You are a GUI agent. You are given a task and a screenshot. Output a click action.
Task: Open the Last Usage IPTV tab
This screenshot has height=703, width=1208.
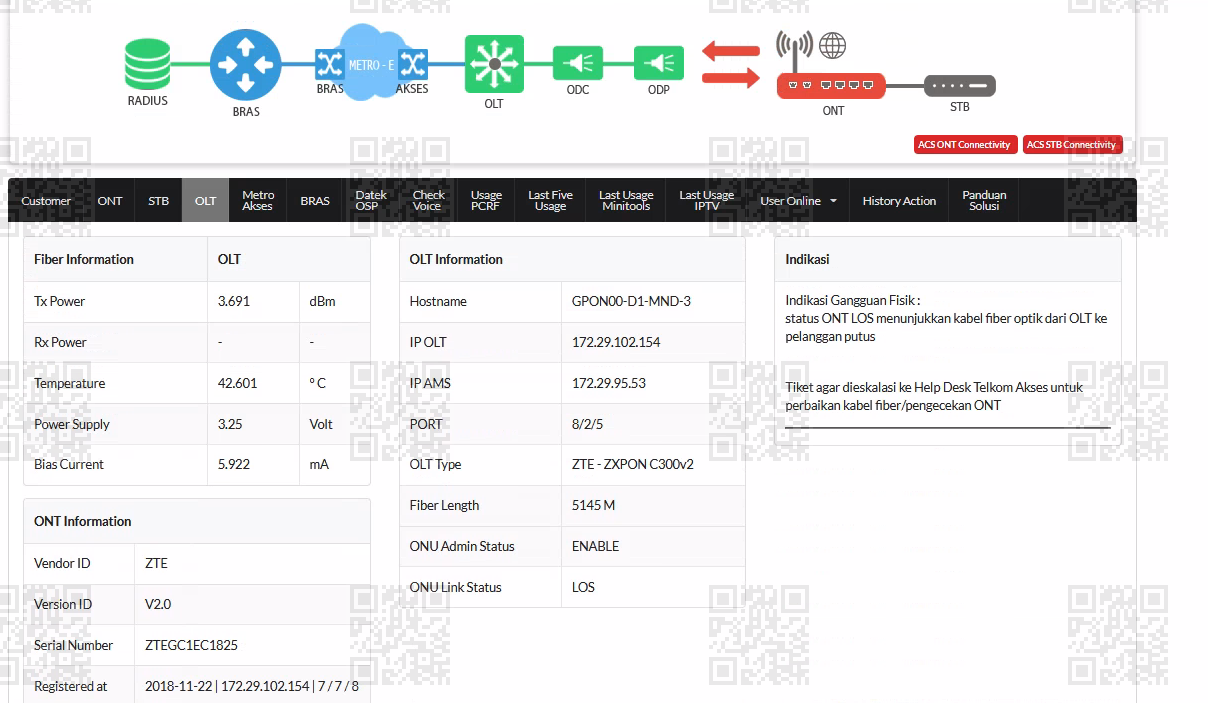click(x=706, y=201)
